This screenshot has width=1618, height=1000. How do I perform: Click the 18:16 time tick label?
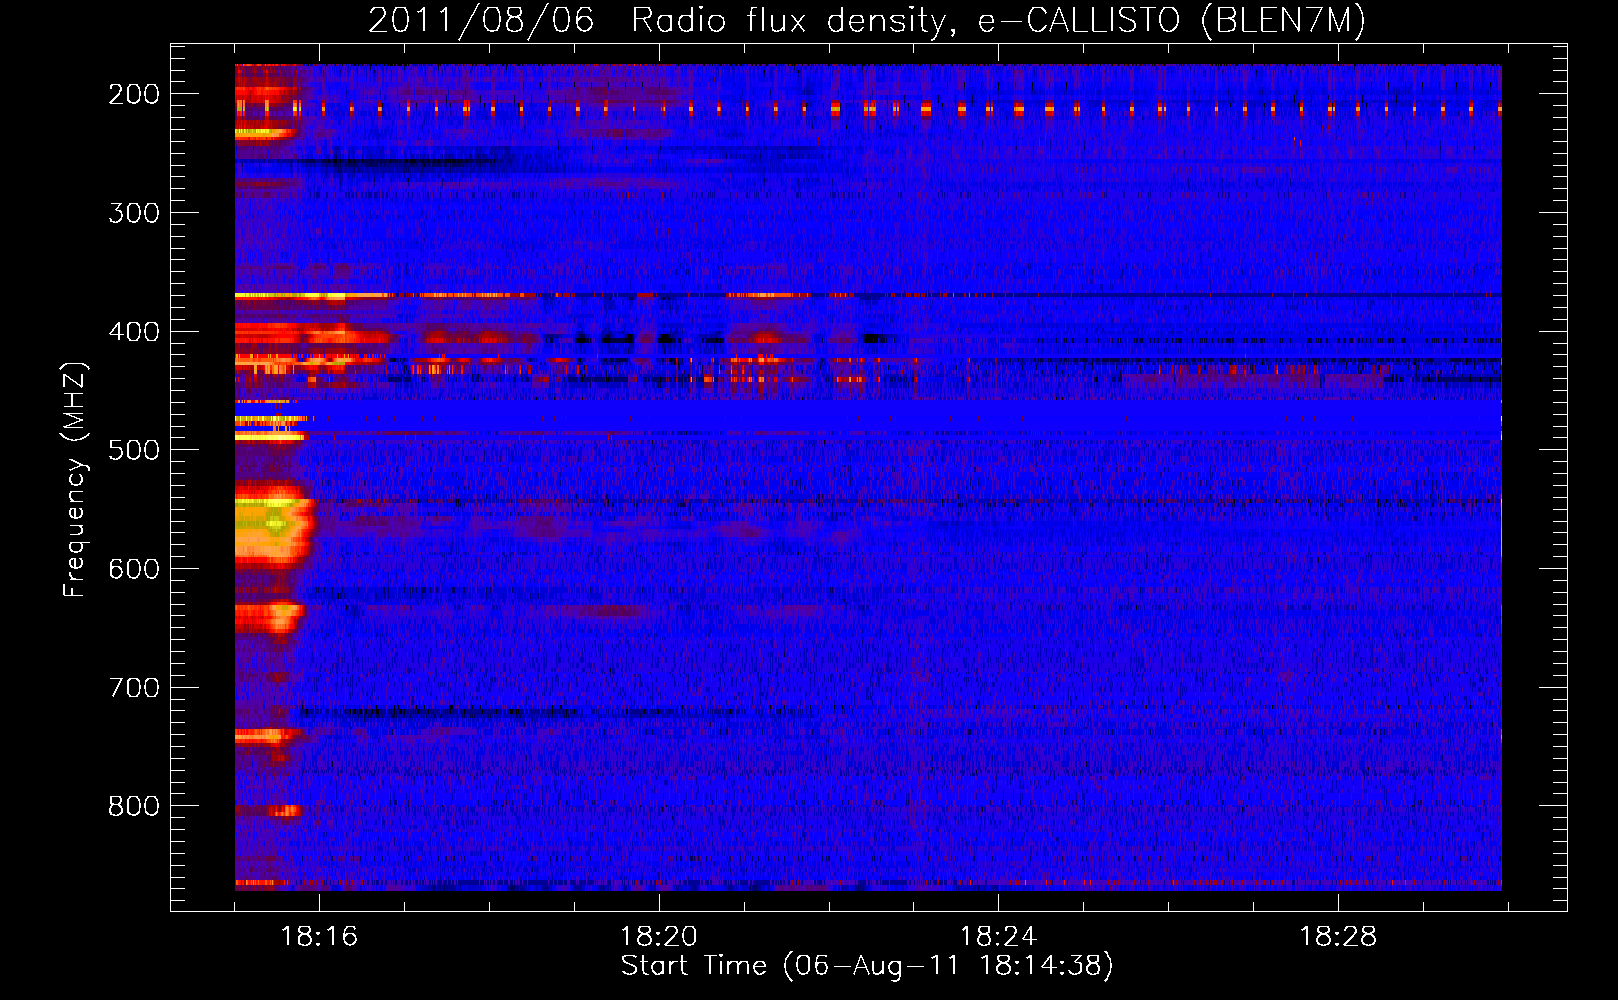point(319,937)
